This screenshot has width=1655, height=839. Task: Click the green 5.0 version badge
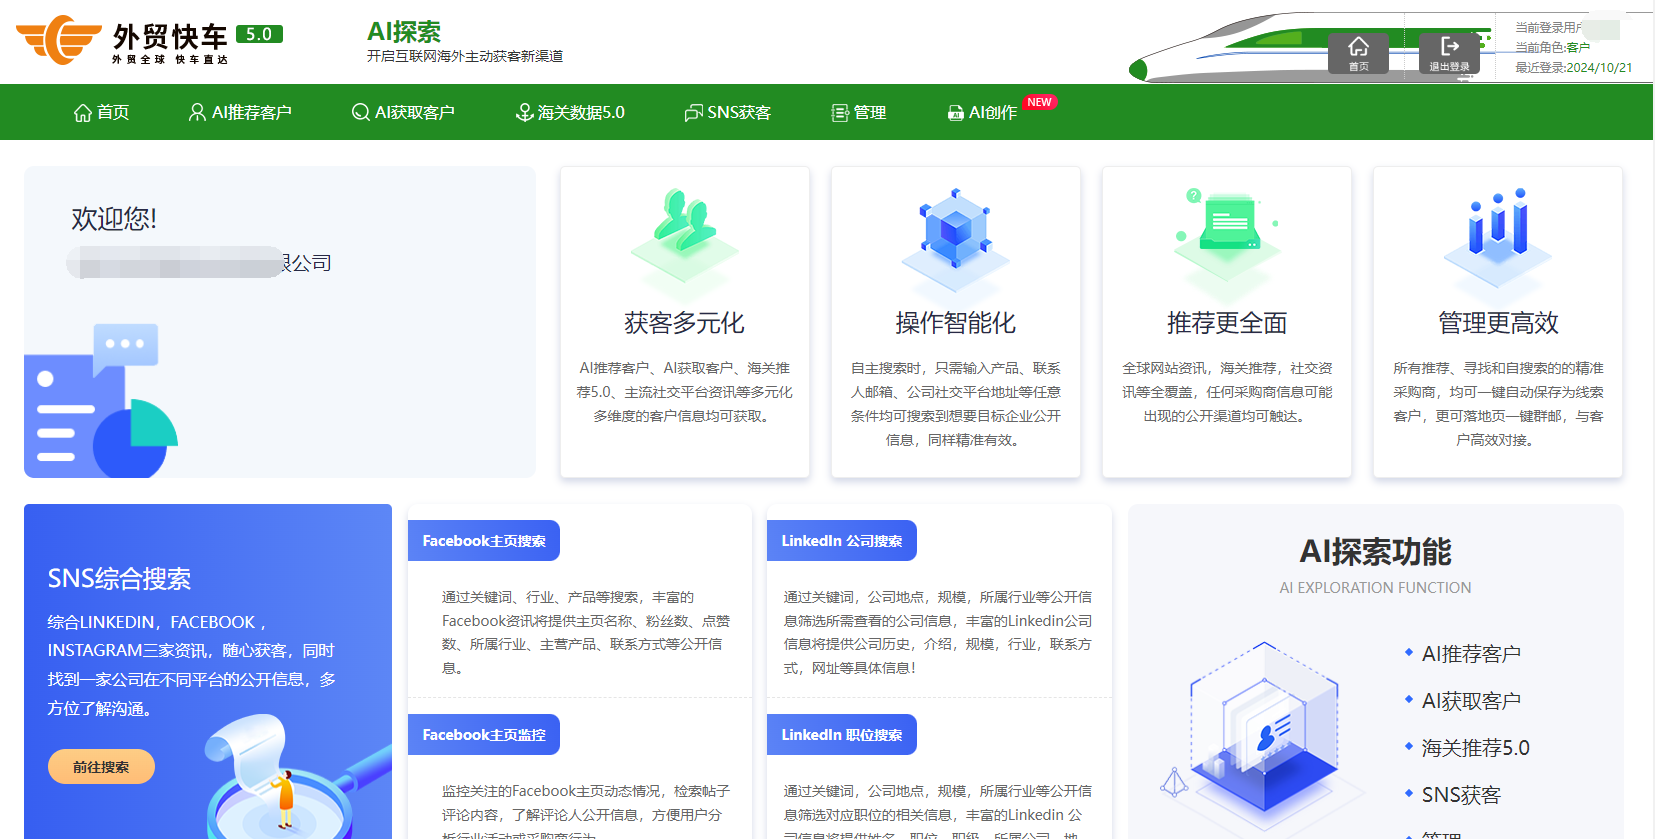tap(259, 34)
